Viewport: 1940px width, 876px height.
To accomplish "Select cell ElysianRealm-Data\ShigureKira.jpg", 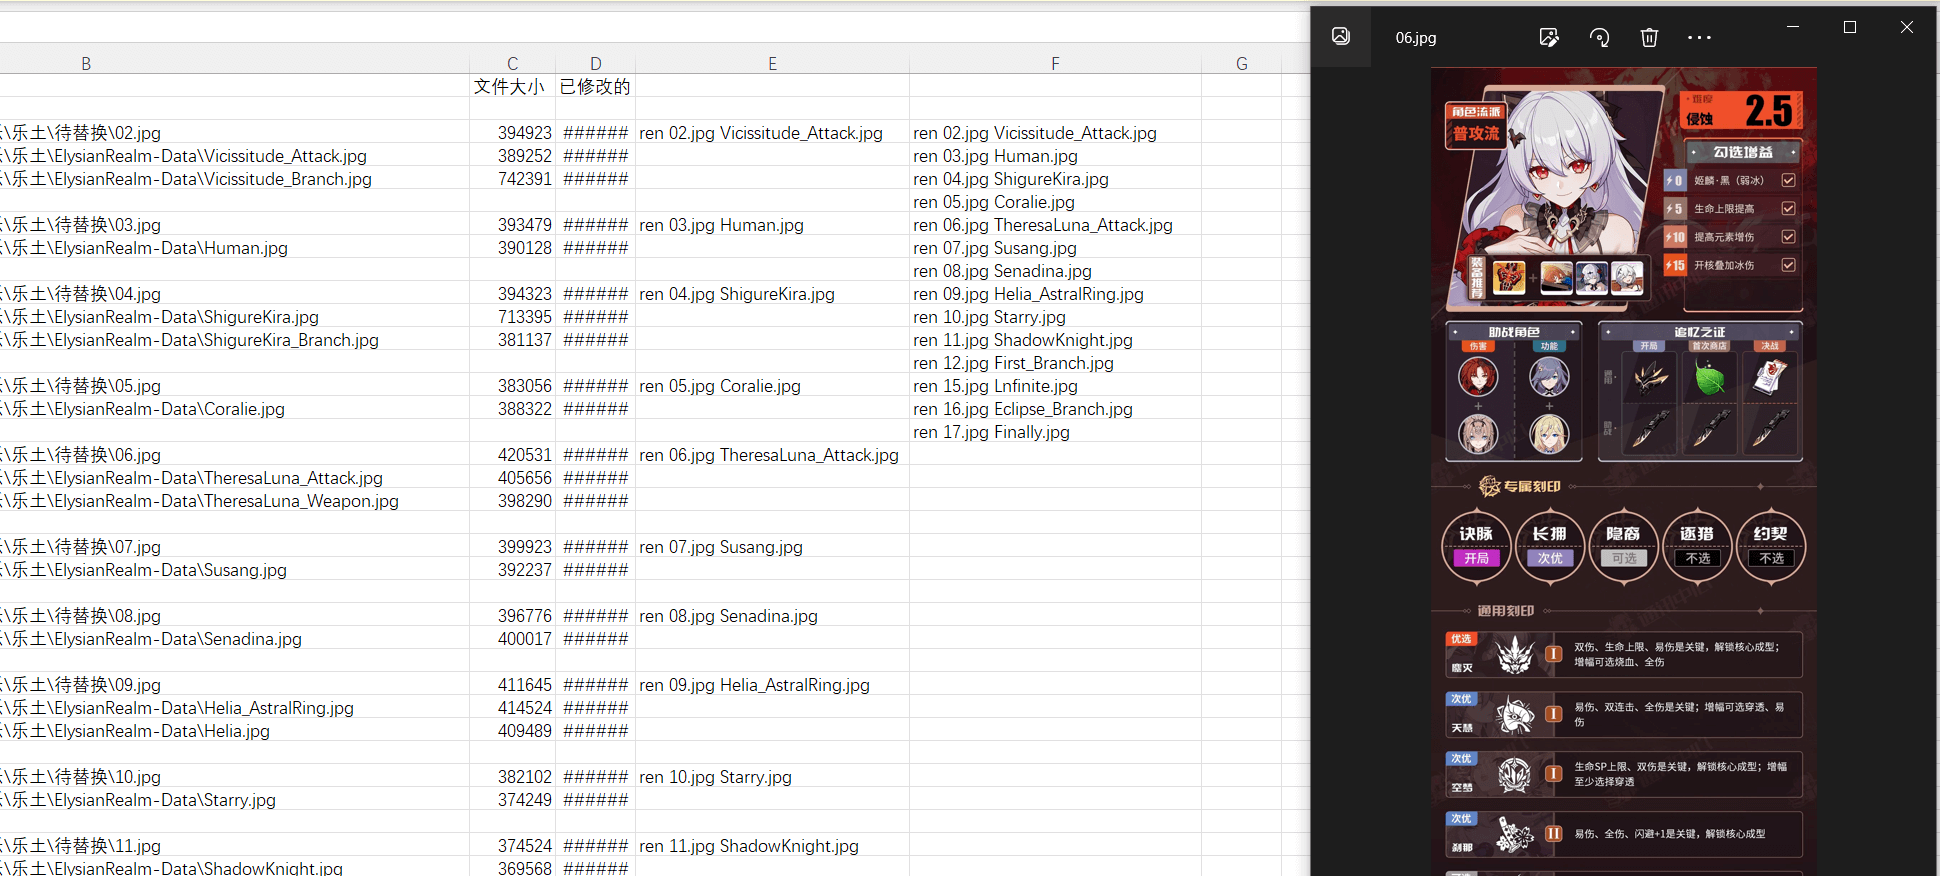I will tap(234, 316).
